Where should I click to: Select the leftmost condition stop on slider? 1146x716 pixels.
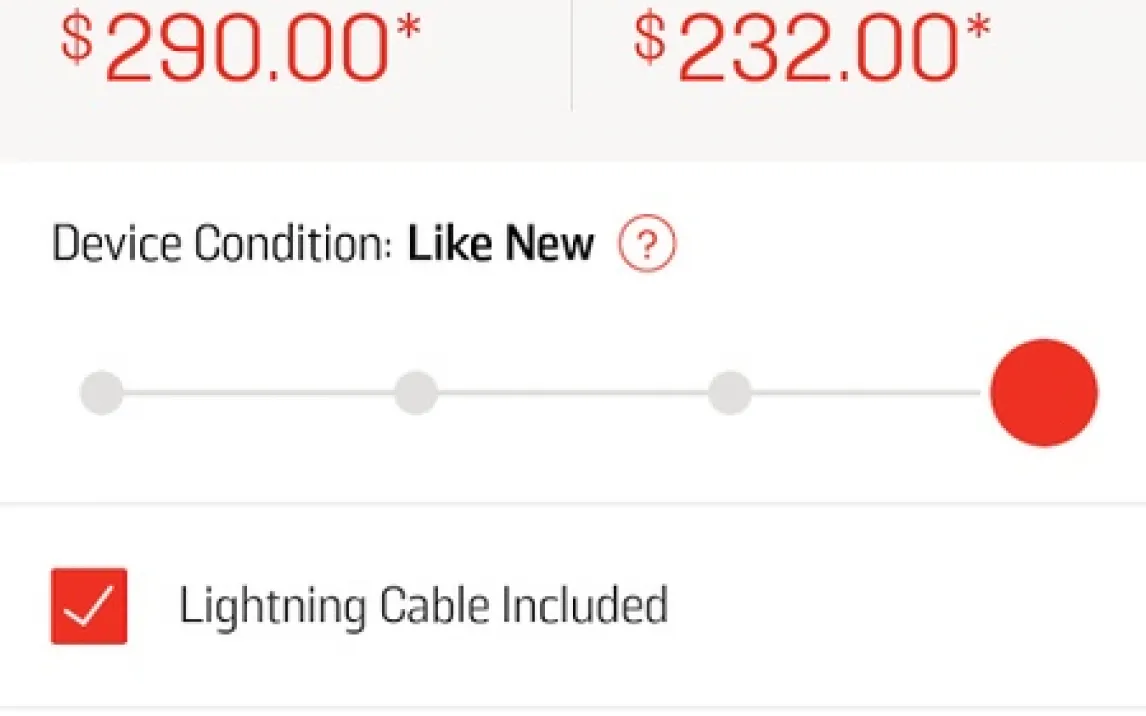(102, 393)
